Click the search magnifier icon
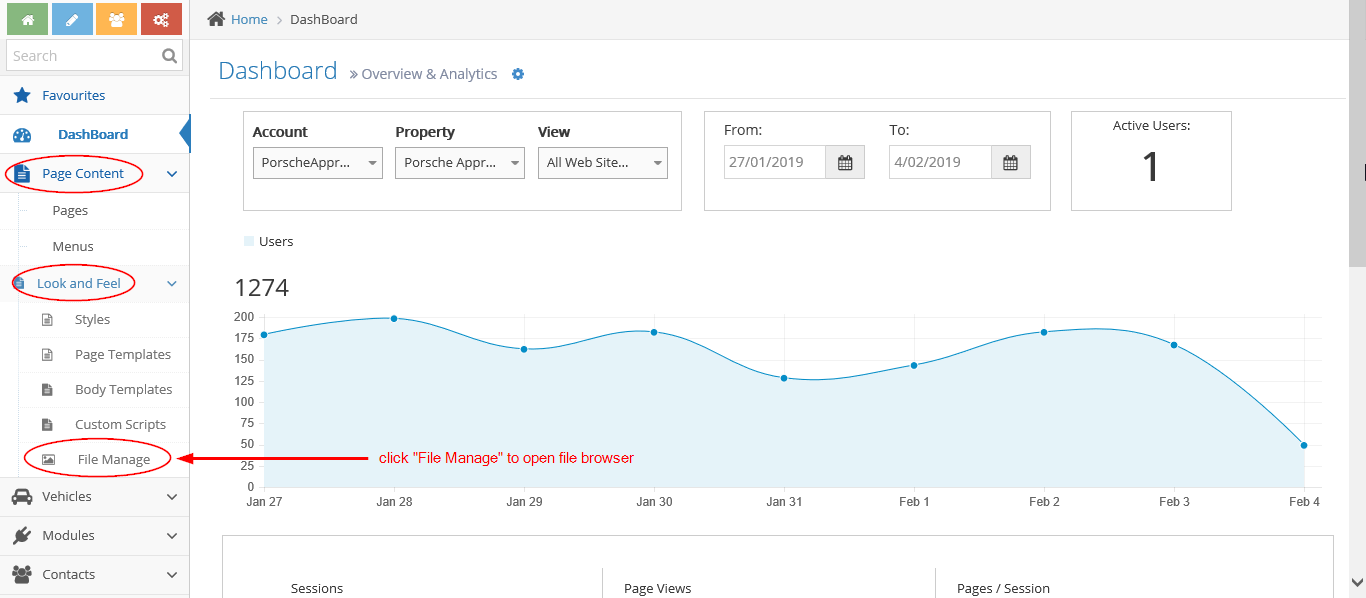 click(x=170, y=56)
